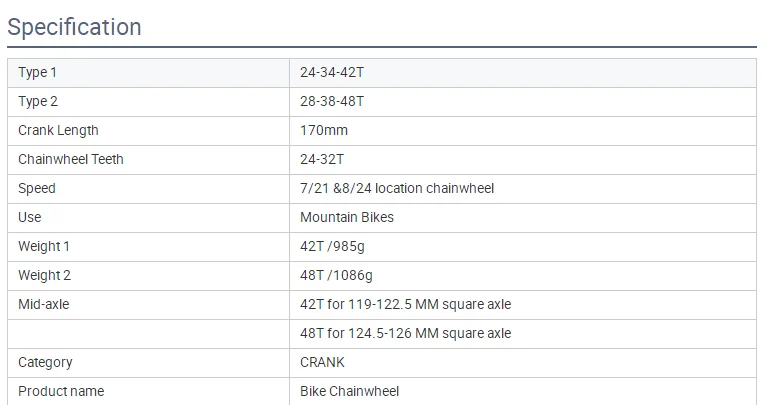Click the Crank Length label

tap(58, 131)
